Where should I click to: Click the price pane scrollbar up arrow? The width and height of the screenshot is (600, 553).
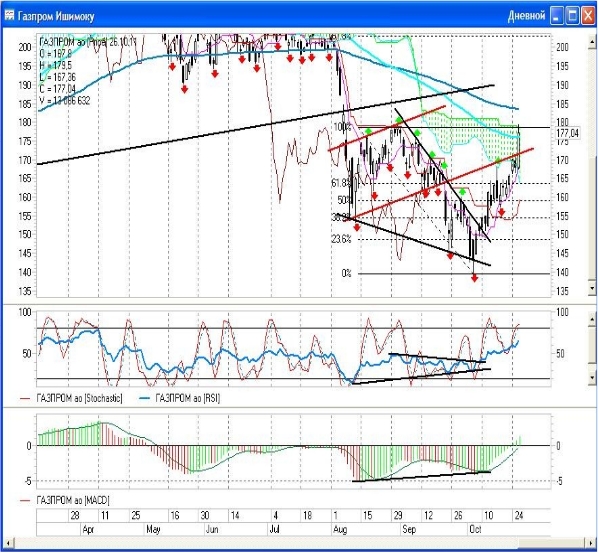pyautogui.click(x=592, y=42)
